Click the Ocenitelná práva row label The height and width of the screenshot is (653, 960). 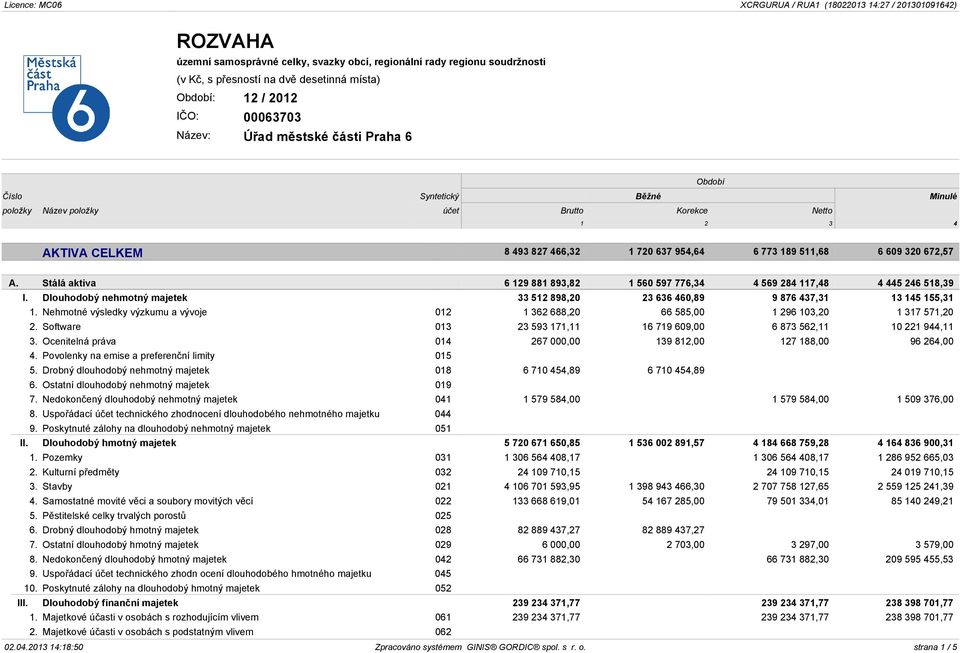click(x=79, y=341)
